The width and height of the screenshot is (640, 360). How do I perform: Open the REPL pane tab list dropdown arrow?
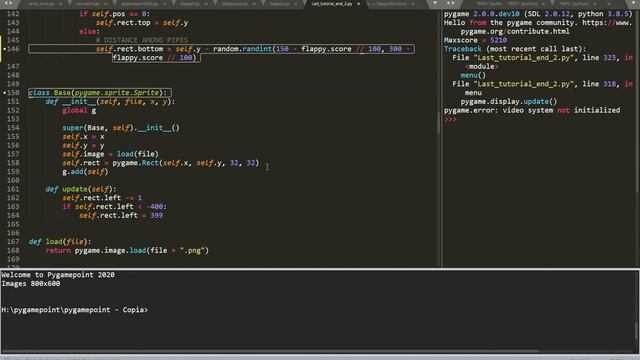pos(633,3)
